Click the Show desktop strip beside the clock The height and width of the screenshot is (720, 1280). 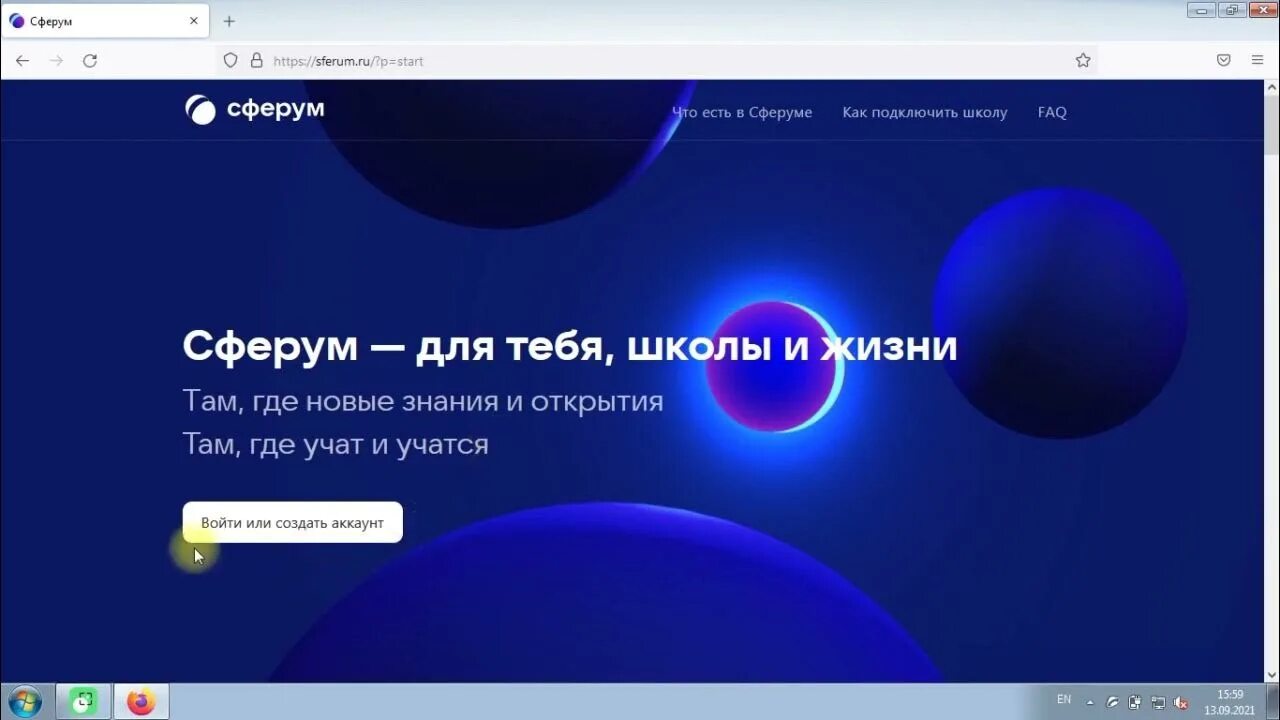[1272, 702]
